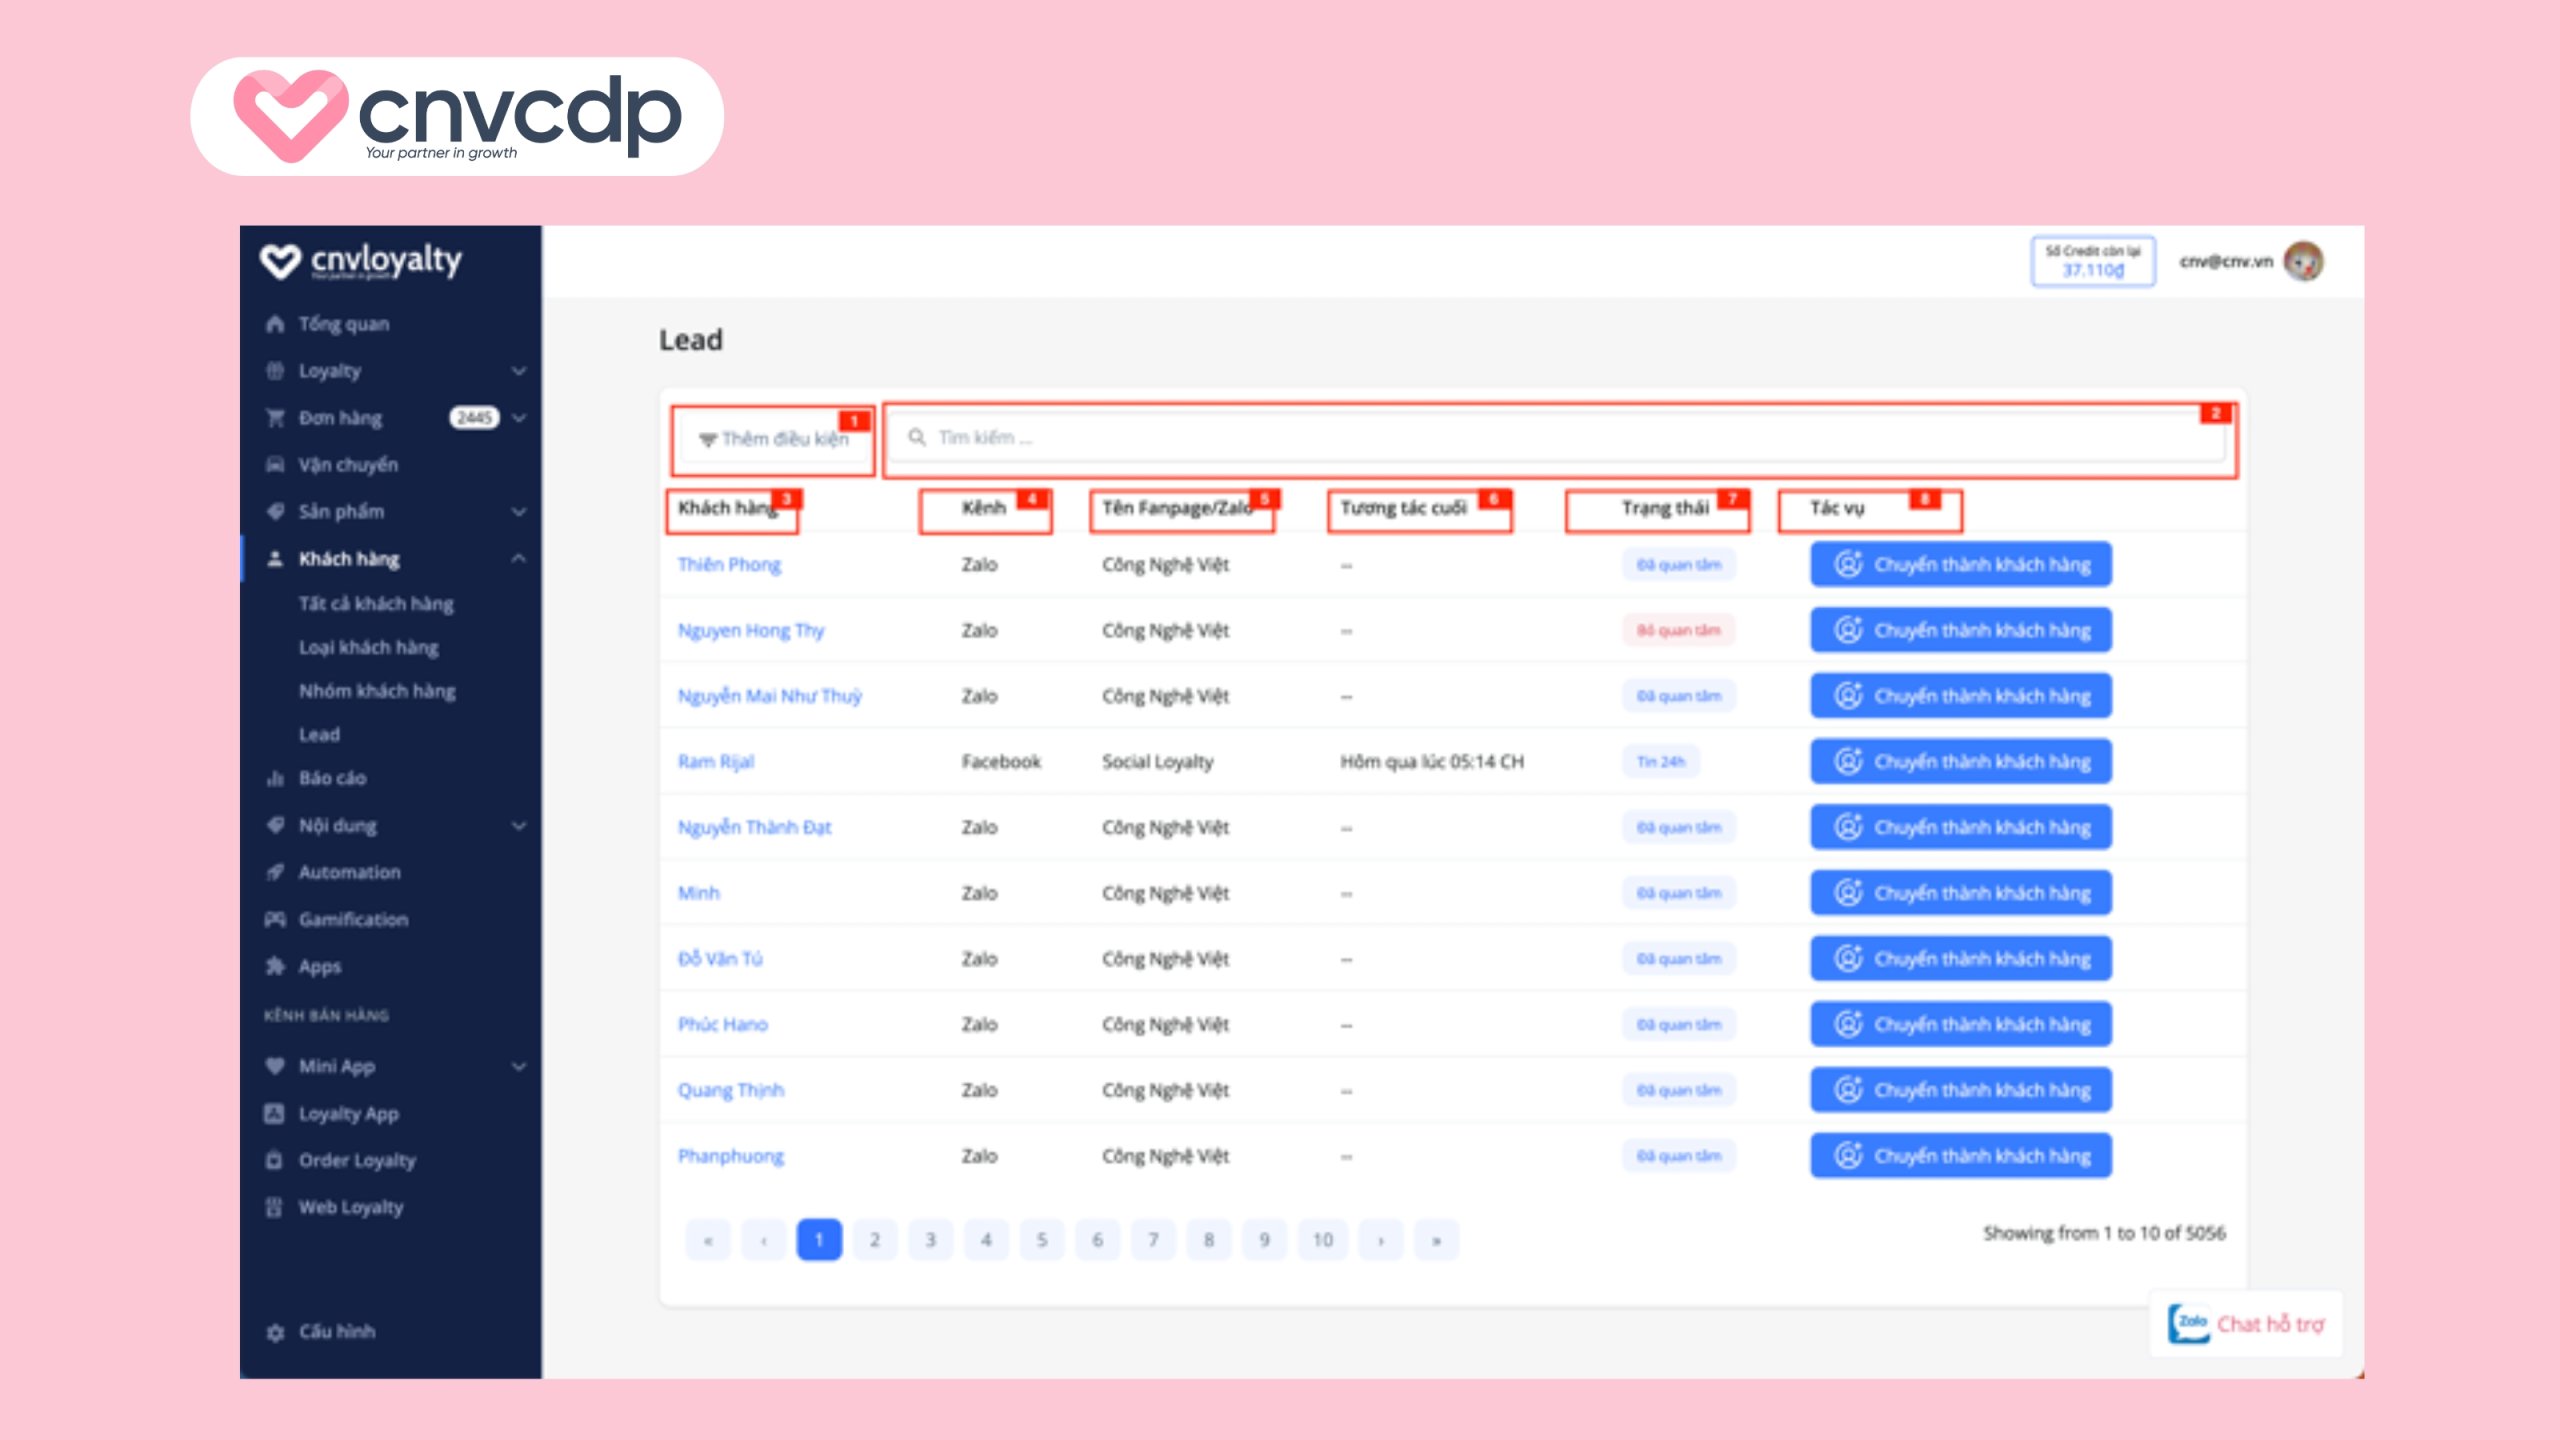
Task: Open Loại khách hàng submenu item
Action: pyautogui.click(x=368, y=647)
